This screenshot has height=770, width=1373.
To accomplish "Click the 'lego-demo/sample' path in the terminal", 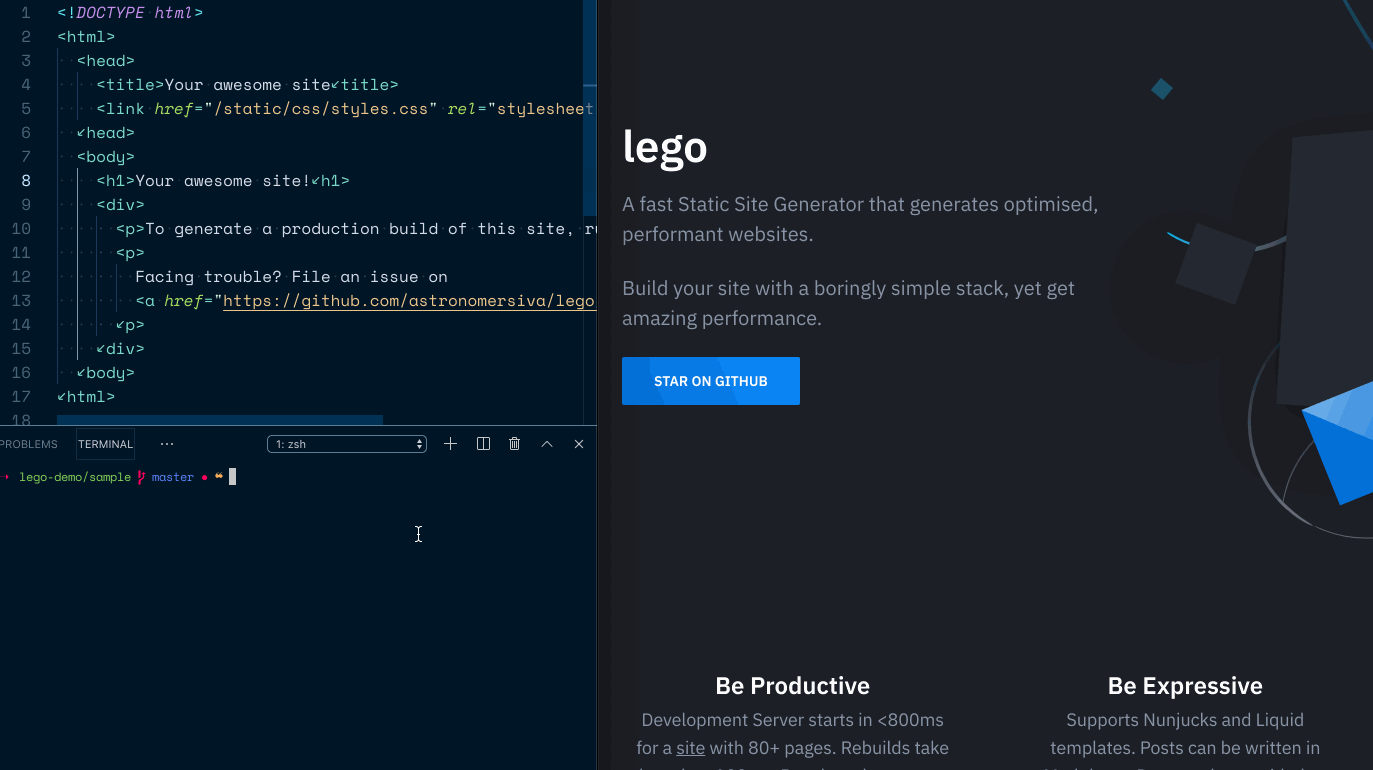I will 75,477.
